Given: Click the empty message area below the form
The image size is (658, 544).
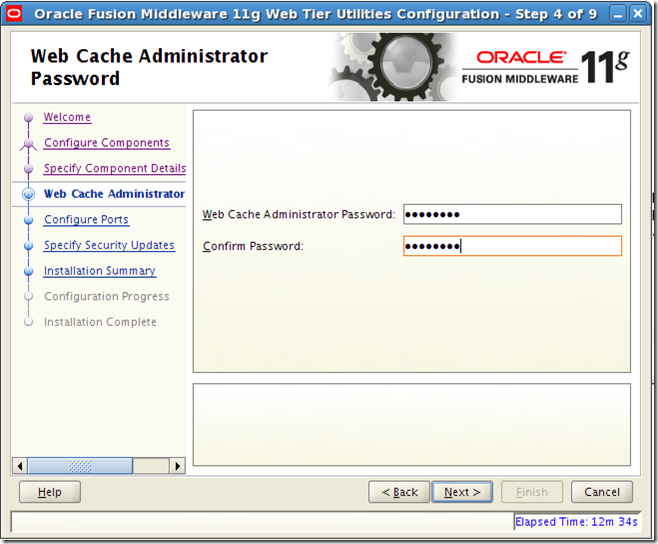Looking at the screenshot, I should click(412, 424).
